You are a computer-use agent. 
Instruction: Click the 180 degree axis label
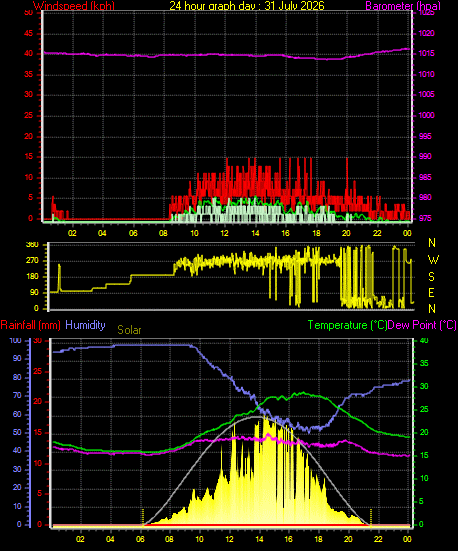point(32,277)
